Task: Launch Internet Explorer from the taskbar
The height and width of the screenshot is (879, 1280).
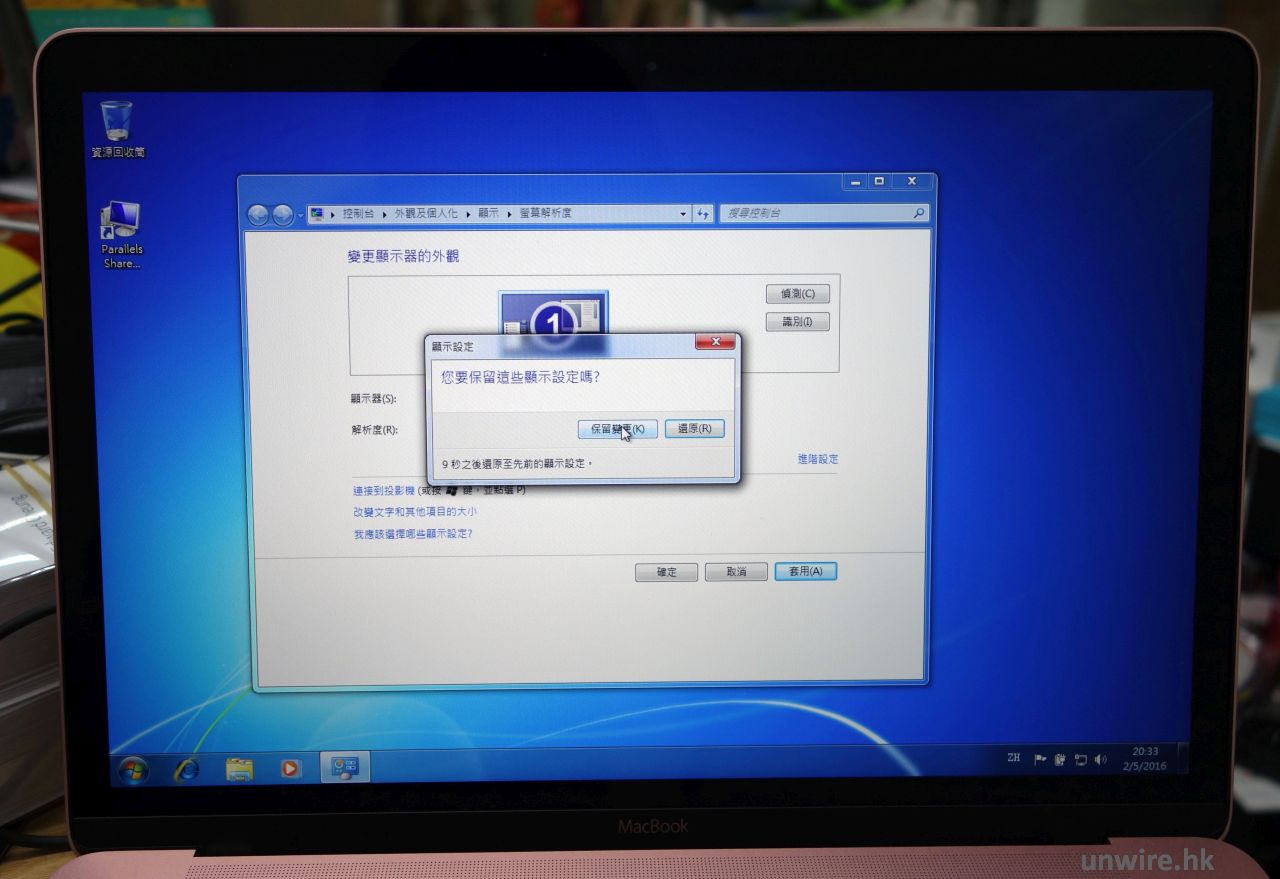Action: tap(187, 769)
